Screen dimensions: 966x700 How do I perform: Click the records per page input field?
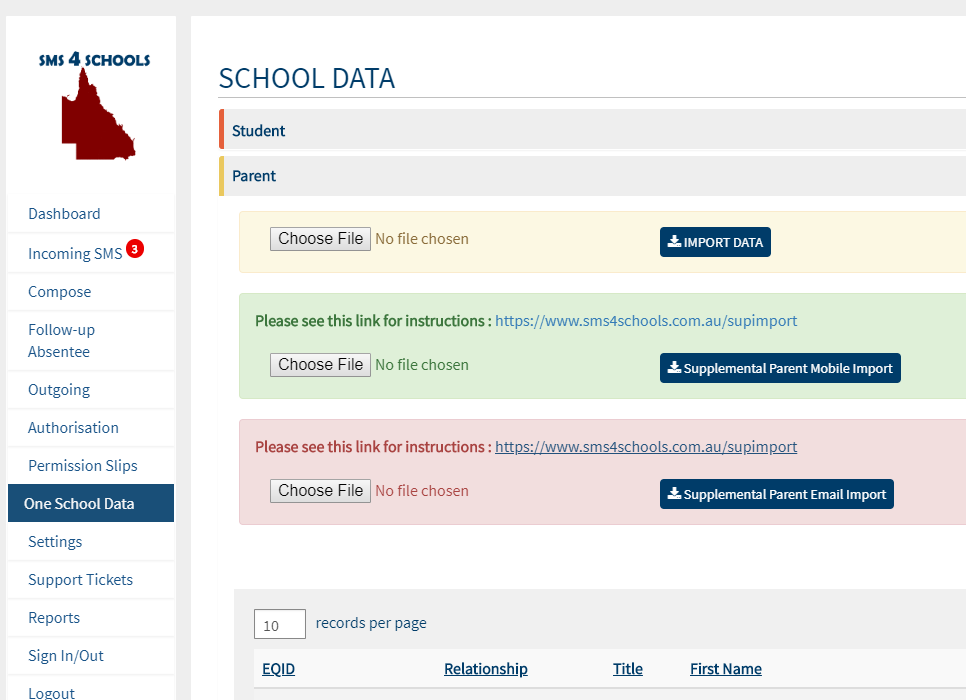coord(279,624)
